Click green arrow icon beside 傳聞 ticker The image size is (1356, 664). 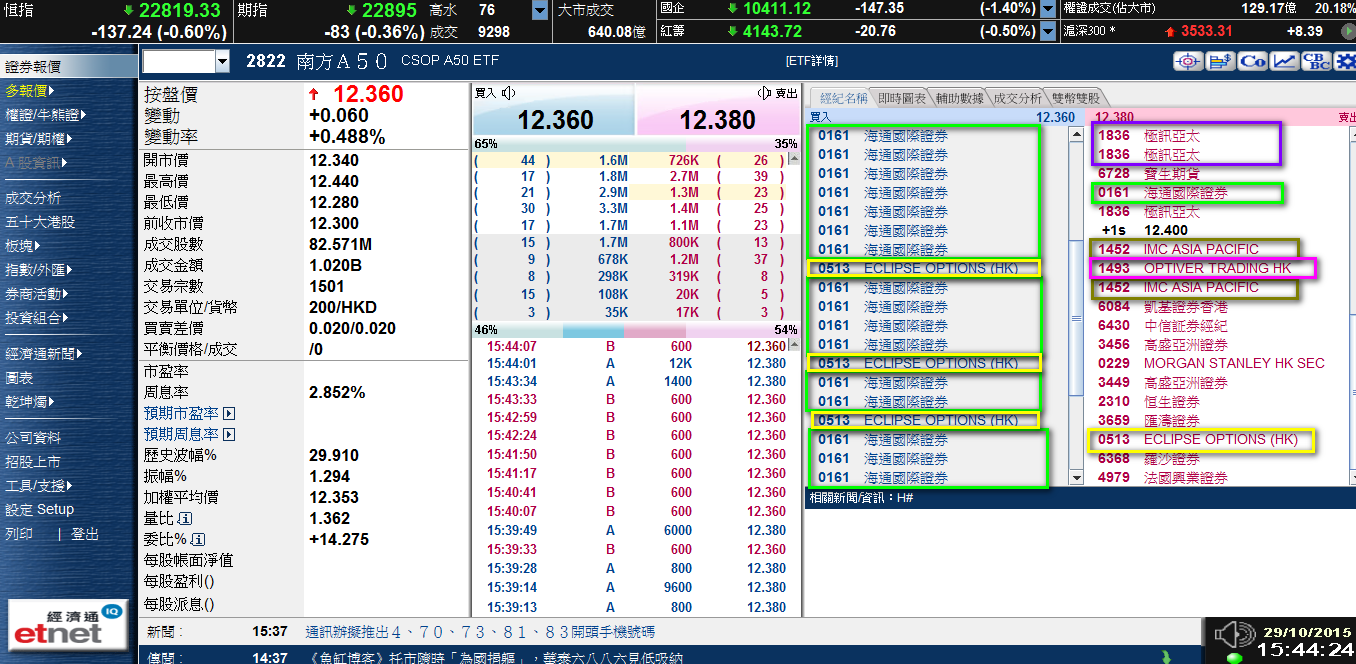coord(1165,657)
